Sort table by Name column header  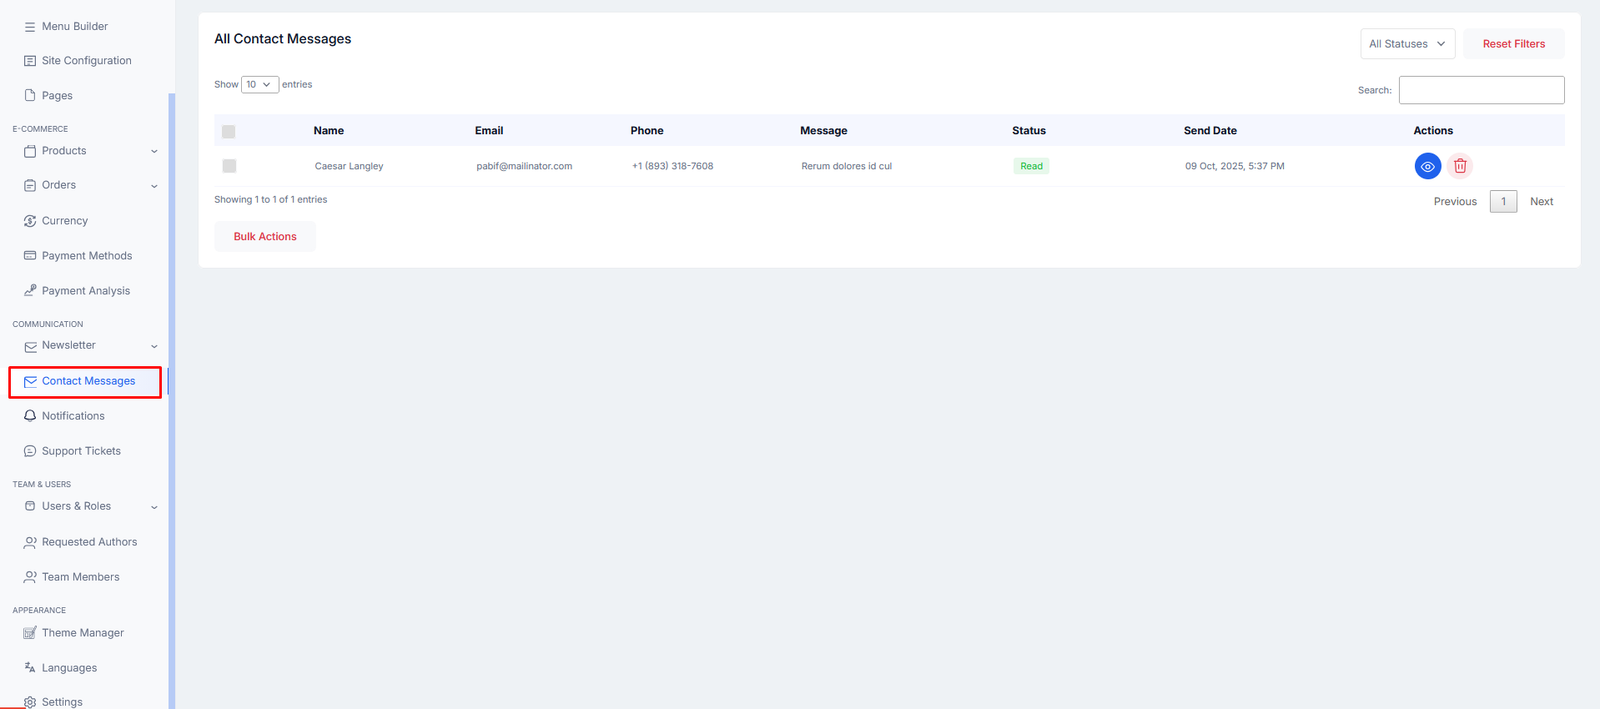point(329,131)
